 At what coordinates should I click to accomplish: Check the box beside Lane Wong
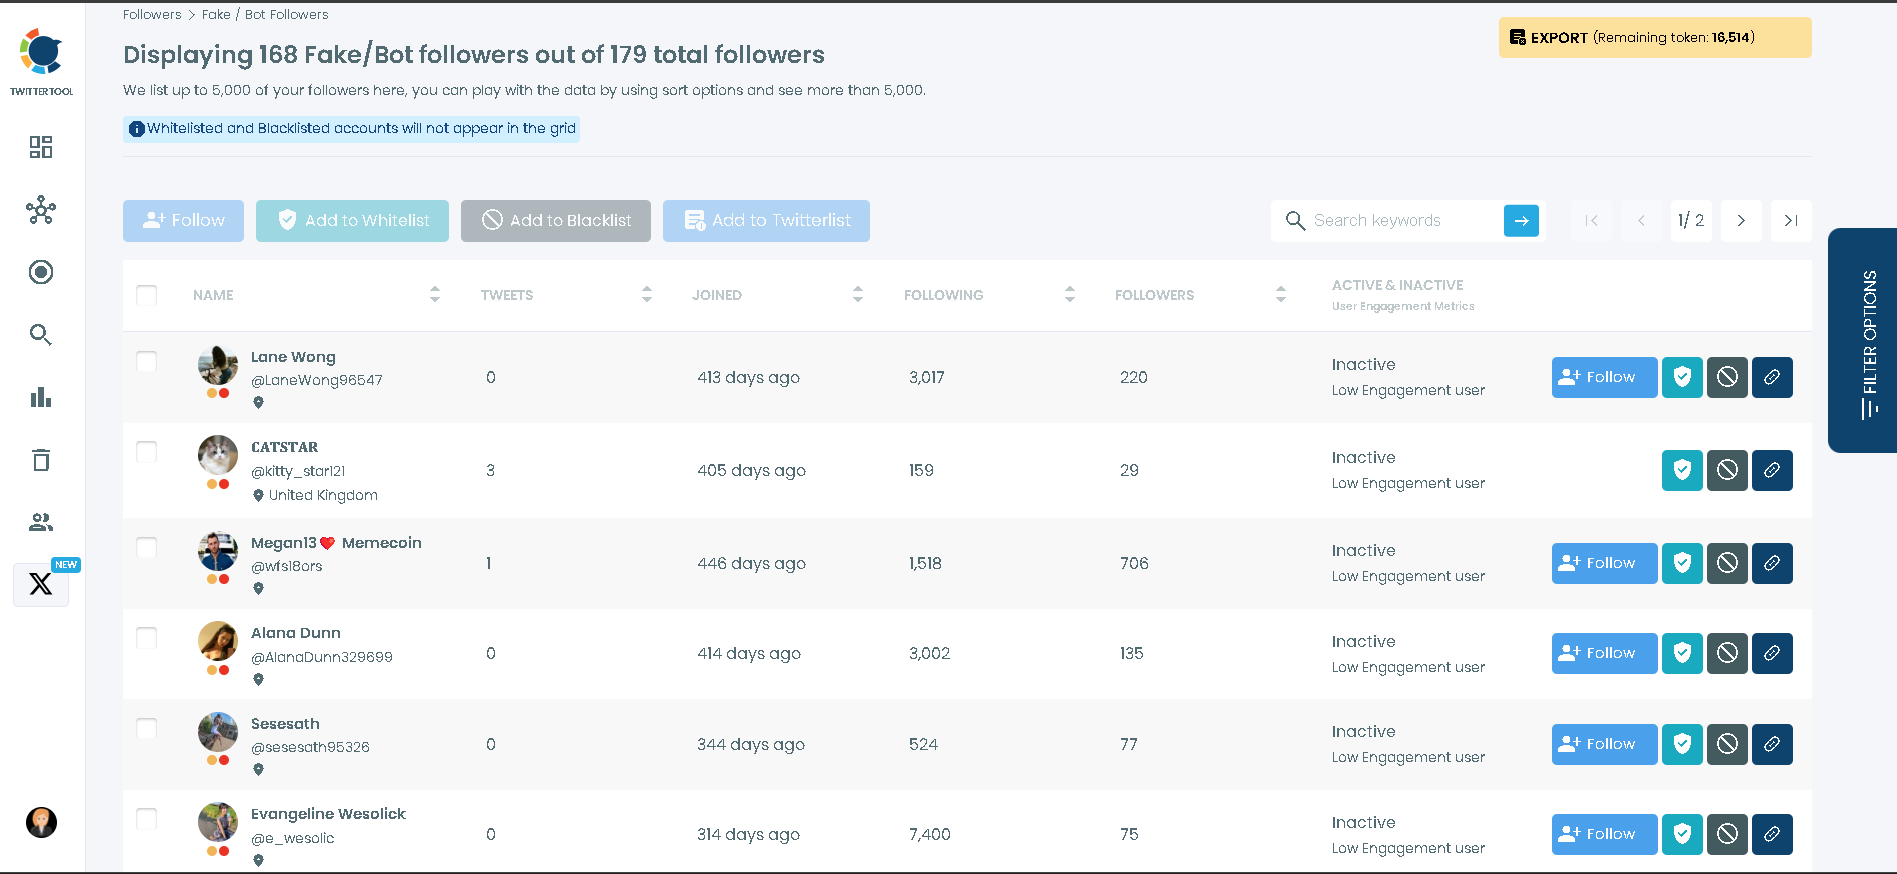147,361
